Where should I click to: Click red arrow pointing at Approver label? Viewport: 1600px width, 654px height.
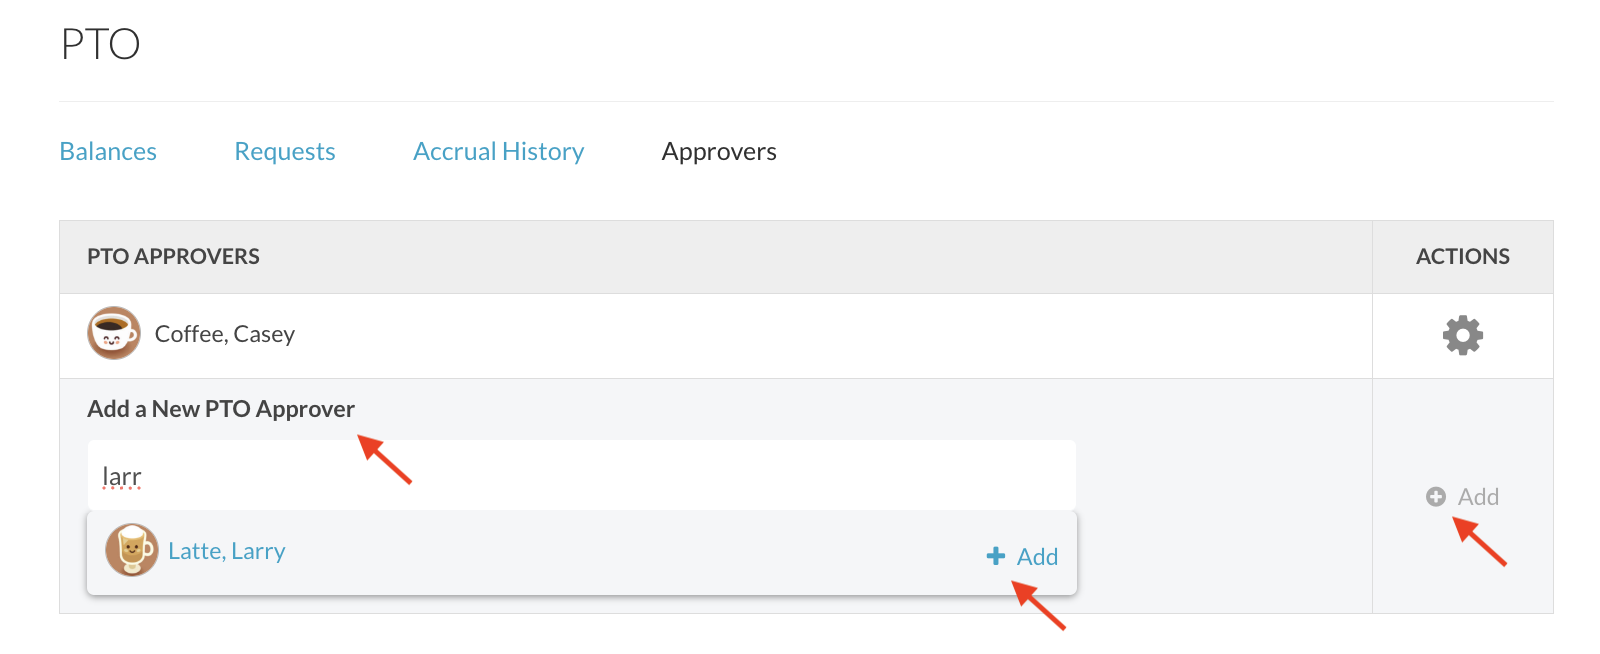coord(385,460)
